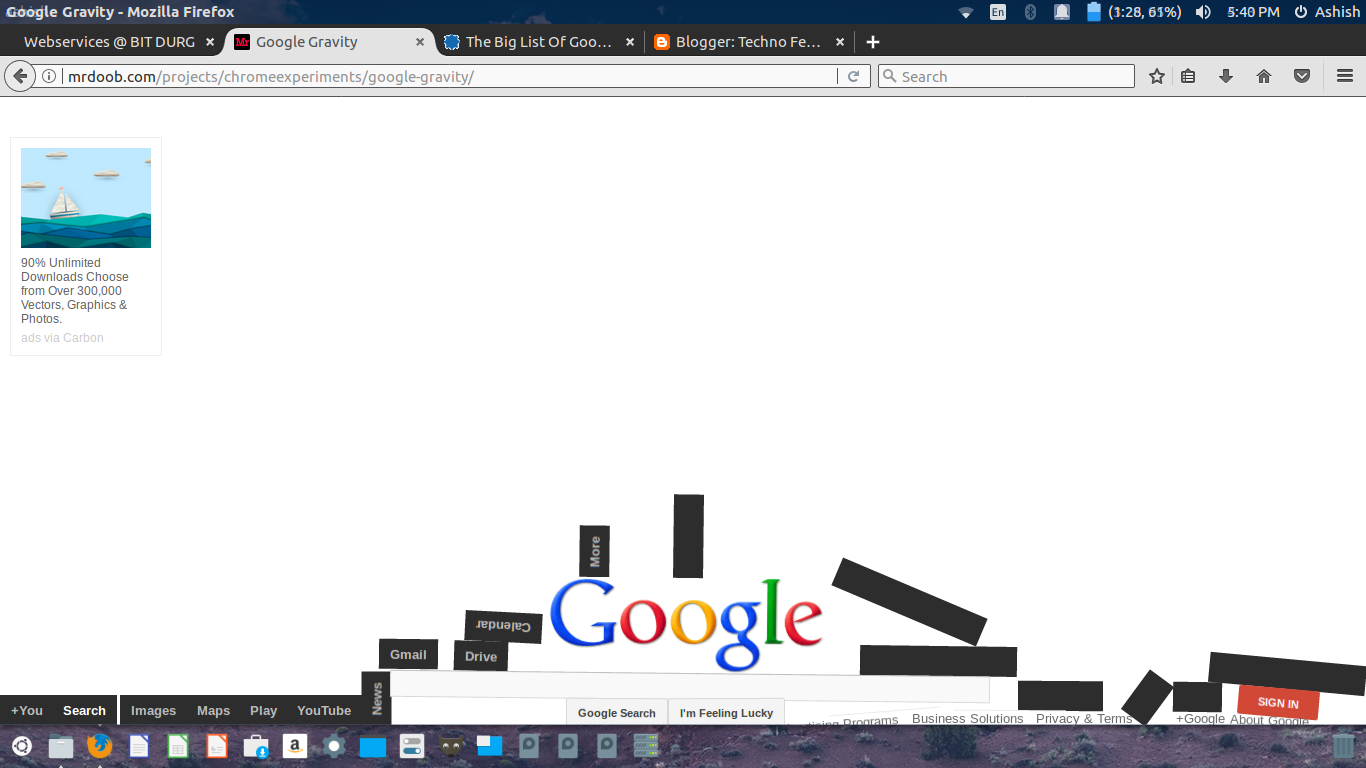Launch LibreOffice Calc from the dock
The height and width of the screenshot is (768, 1366).
coord(178,746)
